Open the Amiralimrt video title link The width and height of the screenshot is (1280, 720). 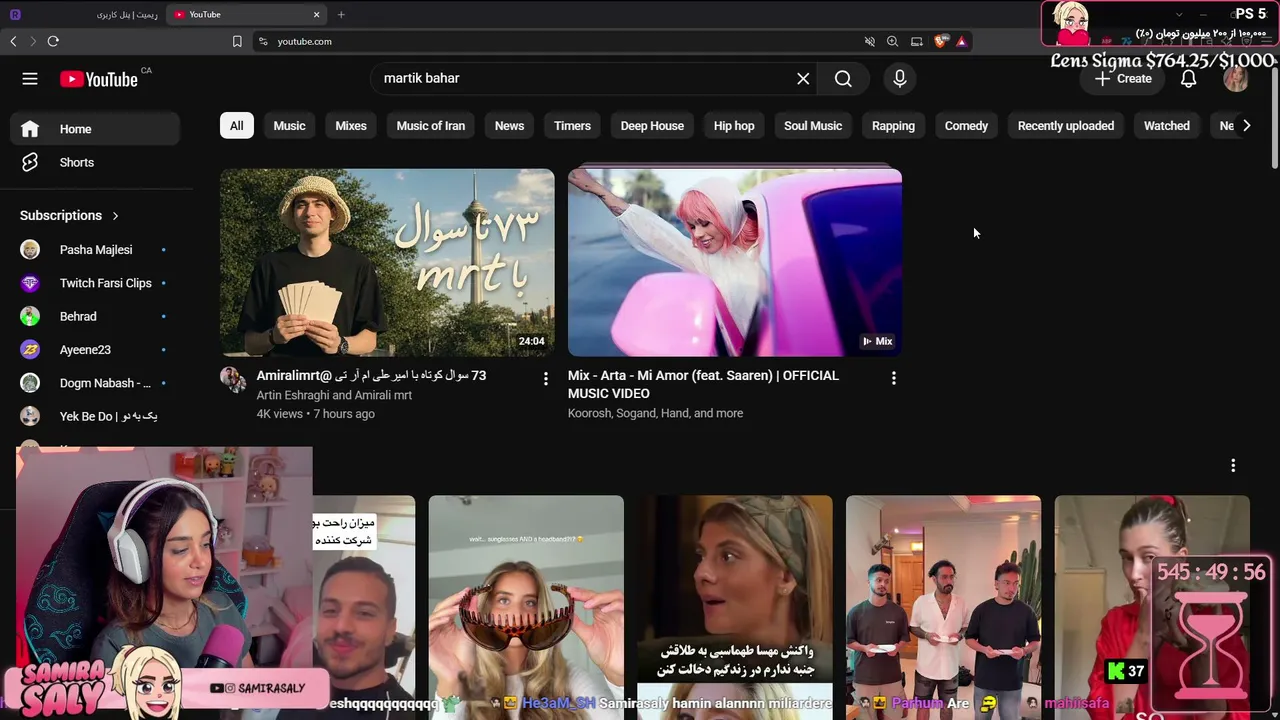[371, 375]
